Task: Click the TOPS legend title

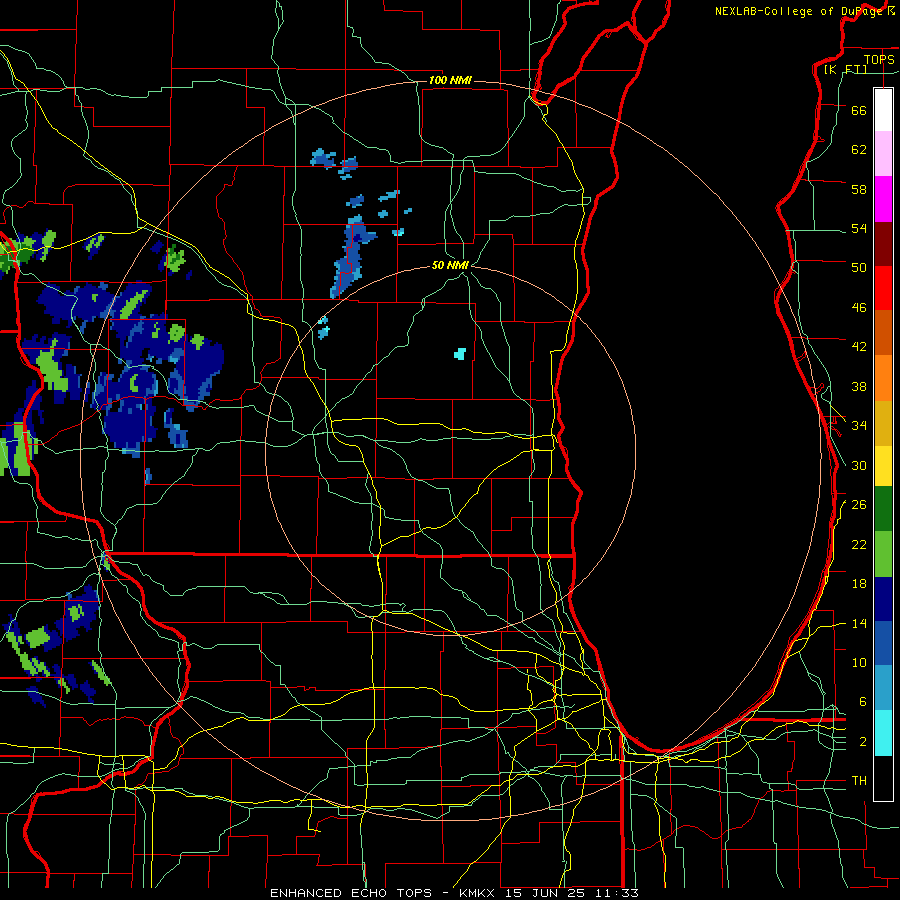Action: [879, 59]
